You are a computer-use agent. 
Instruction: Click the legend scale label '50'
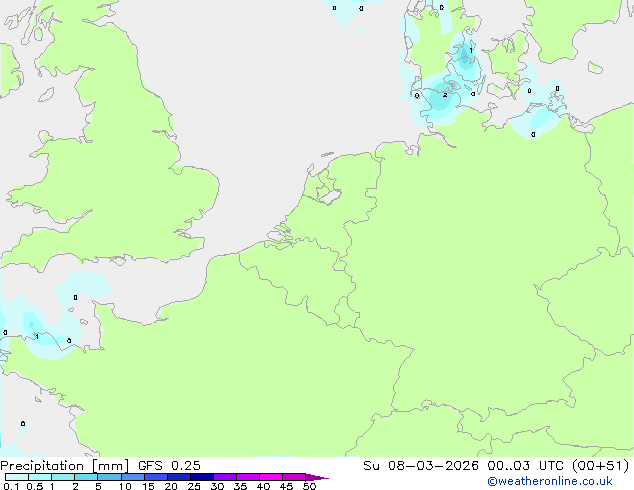click(309, 486)
